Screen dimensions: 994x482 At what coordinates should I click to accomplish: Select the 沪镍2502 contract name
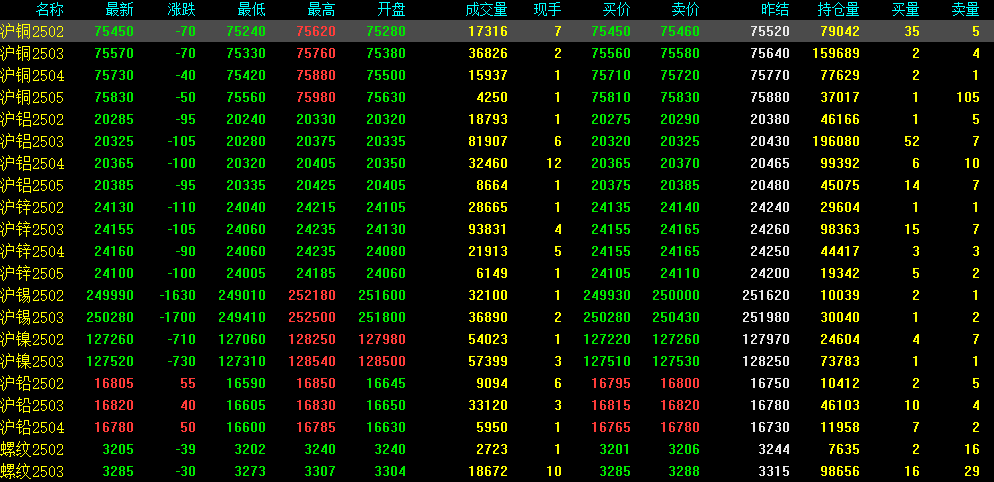(32, 339)
